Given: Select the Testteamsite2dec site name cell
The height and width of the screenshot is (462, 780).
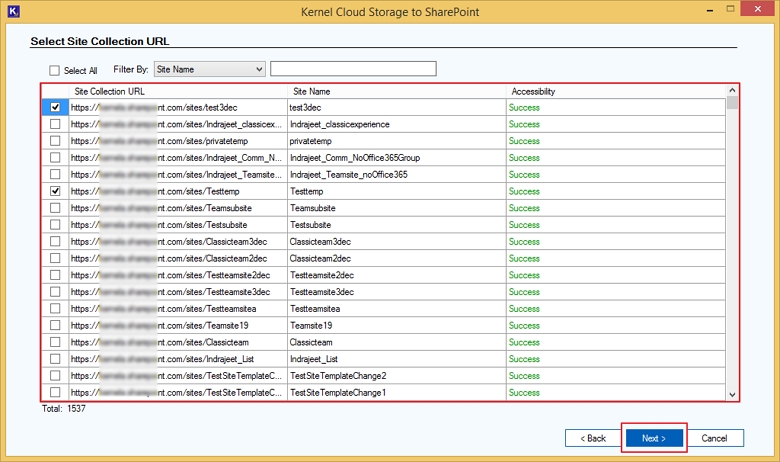Looking at the screenshot, I should [x=396, y=275].
